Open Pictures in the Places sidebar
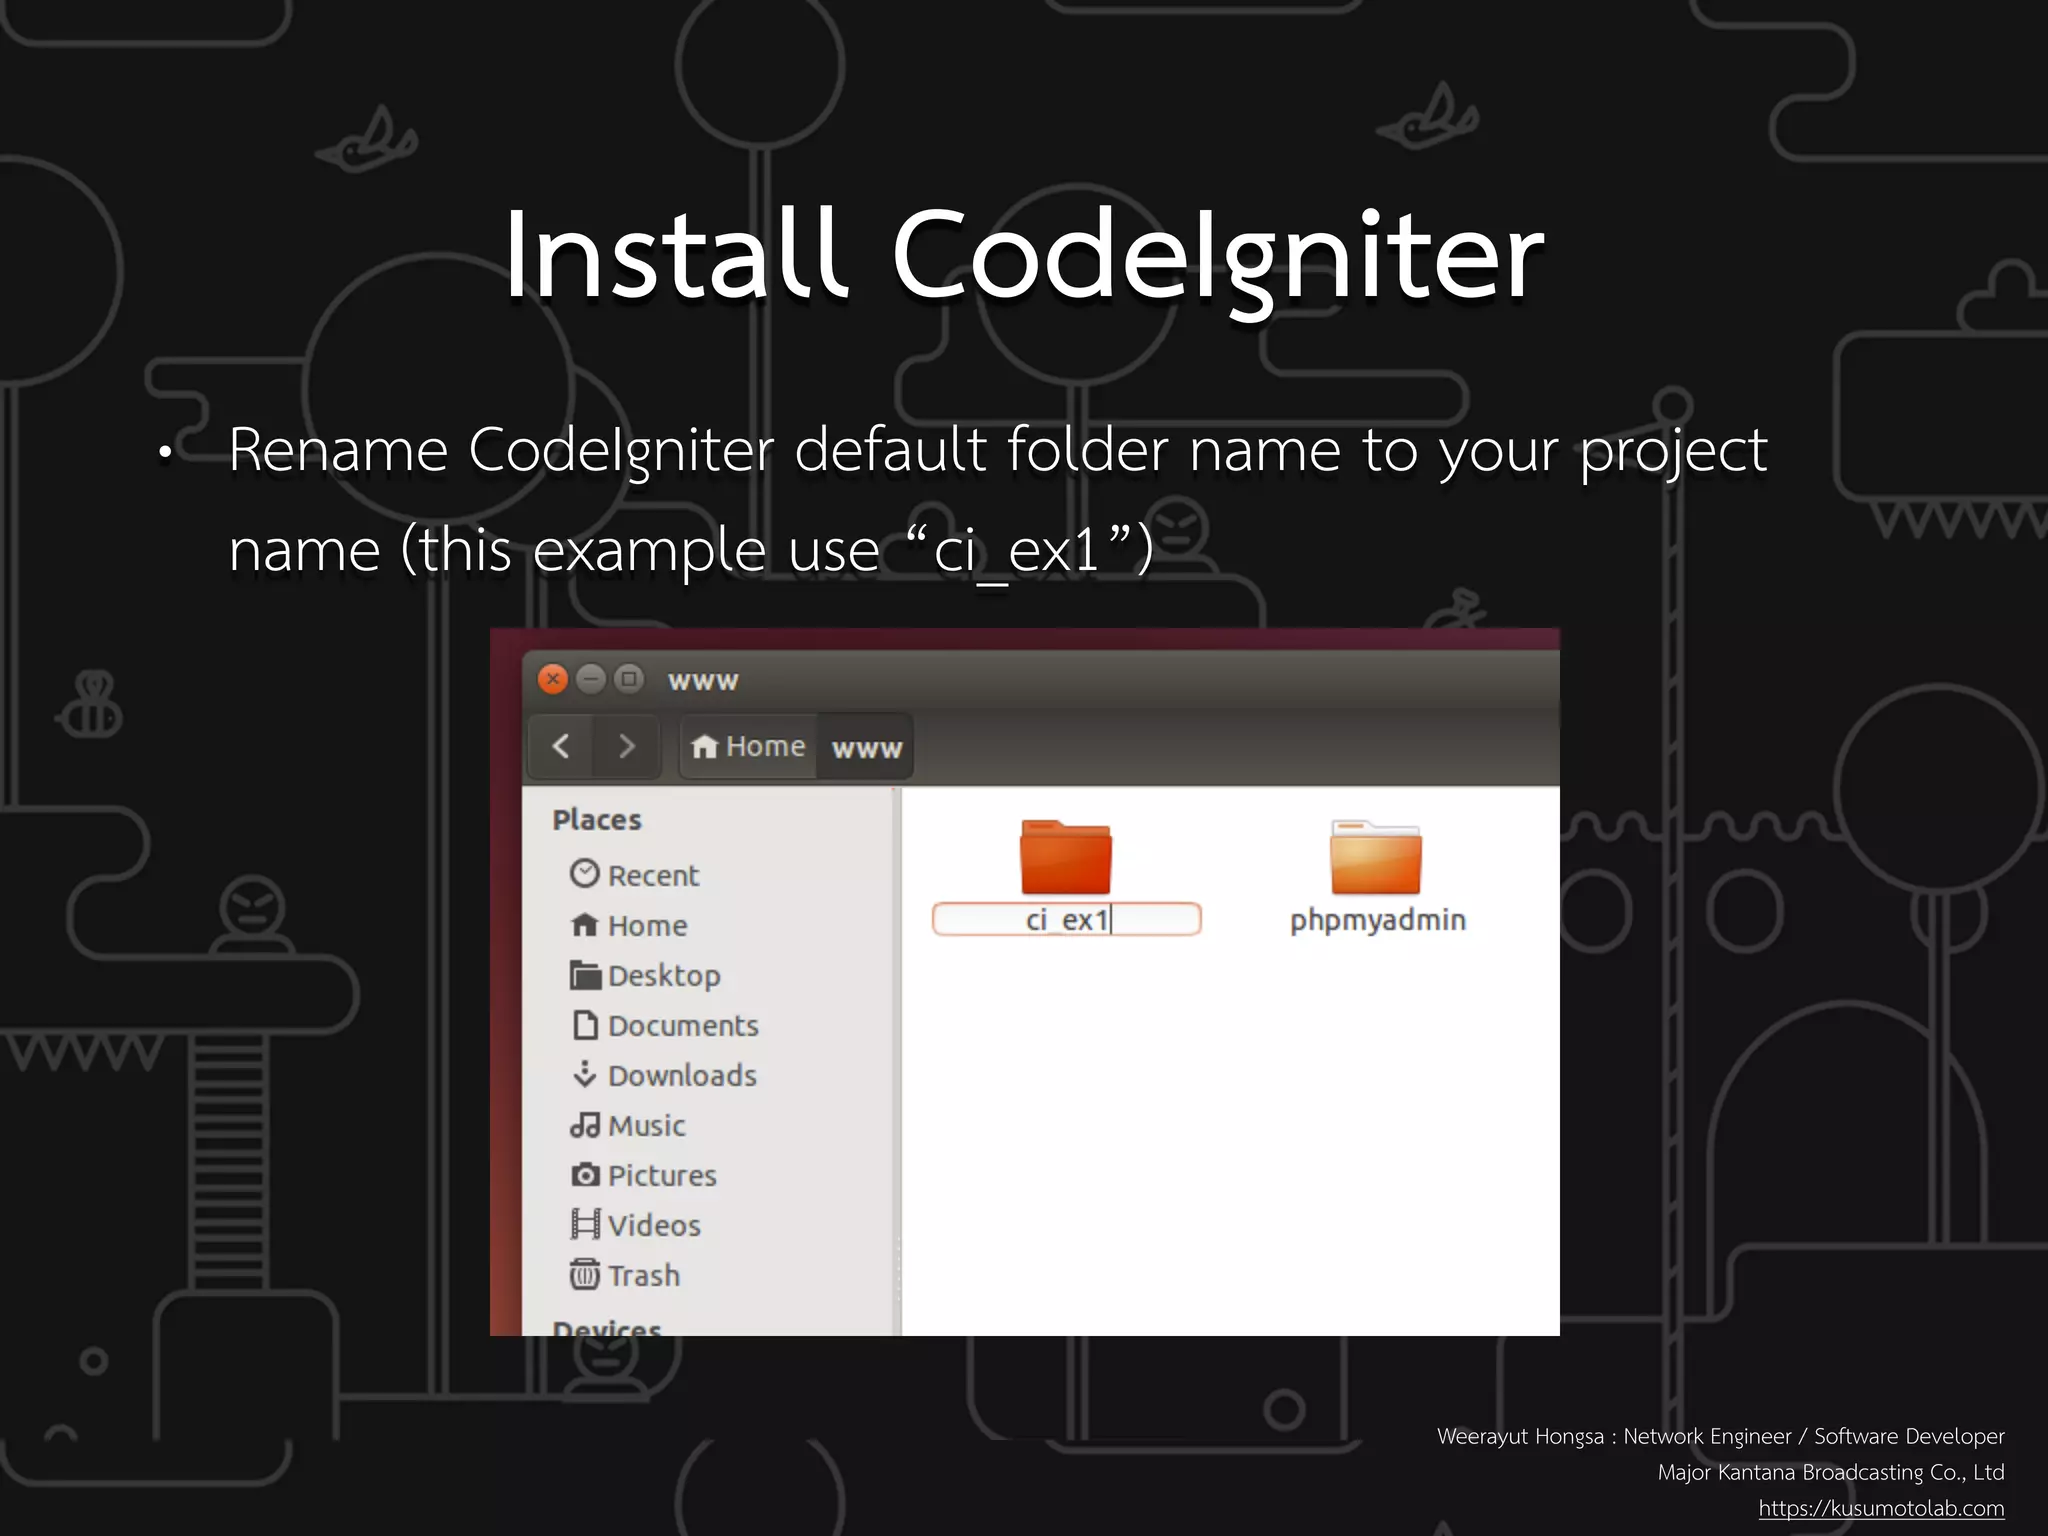This screenshot has height=1536, width=2048. click(662, 1176)
